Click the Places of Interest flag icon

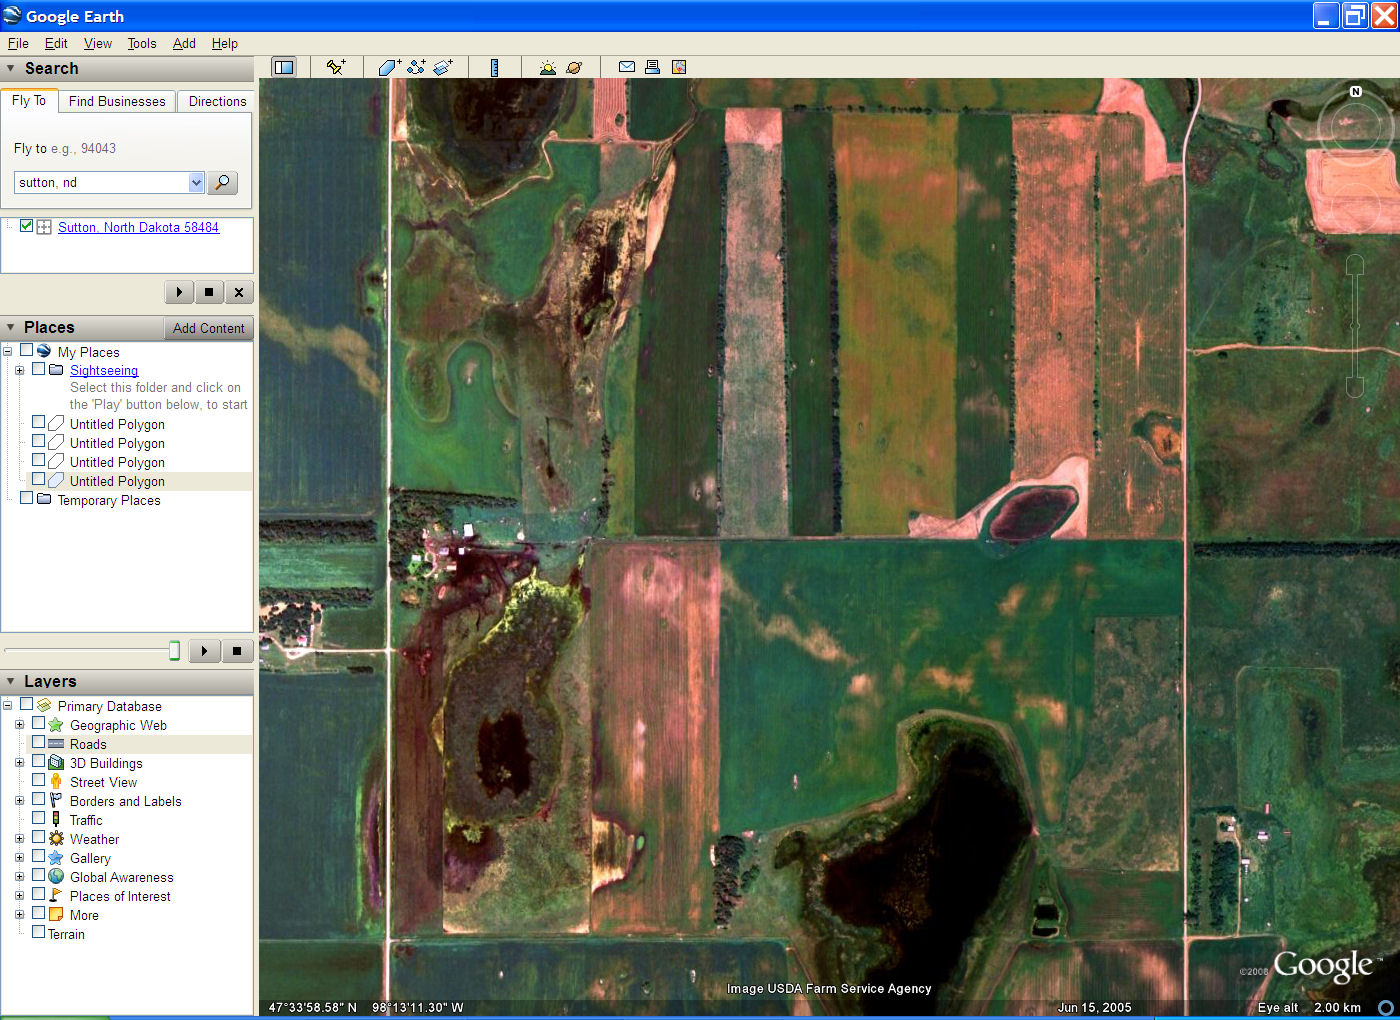pyautogui.click(x=56, y=895)
